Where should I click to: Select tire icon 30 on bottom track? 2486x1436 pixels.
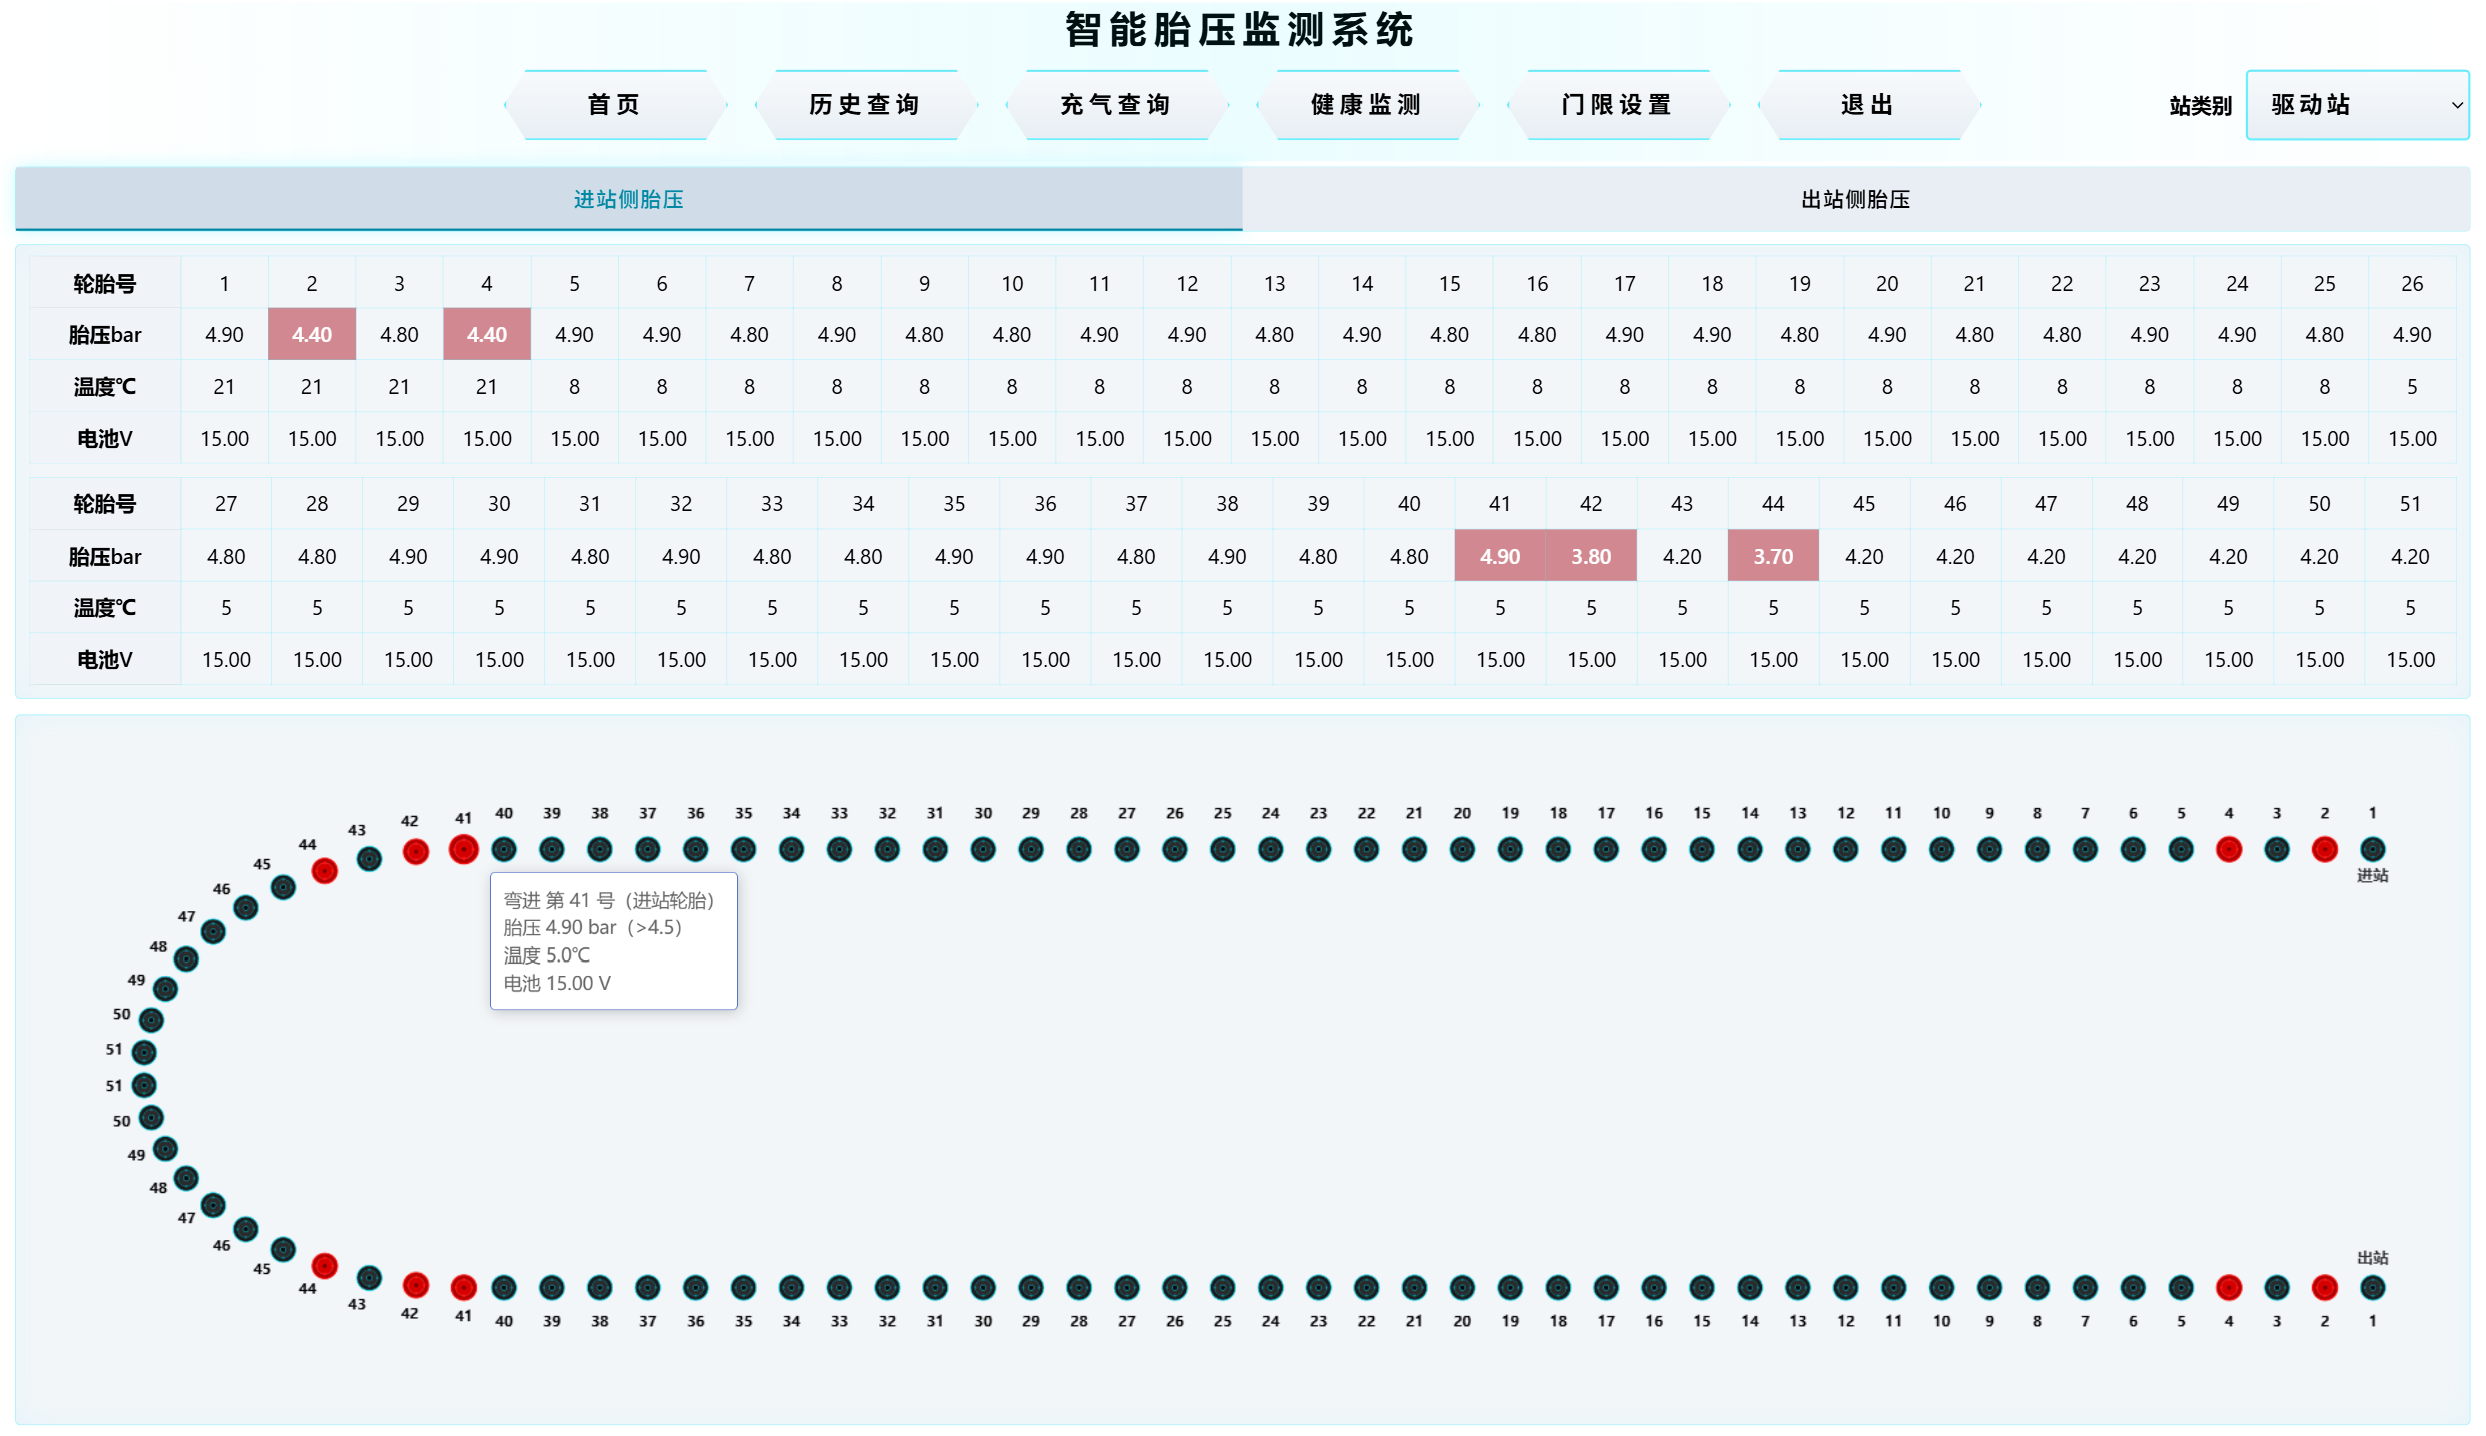pos(983,1287)
